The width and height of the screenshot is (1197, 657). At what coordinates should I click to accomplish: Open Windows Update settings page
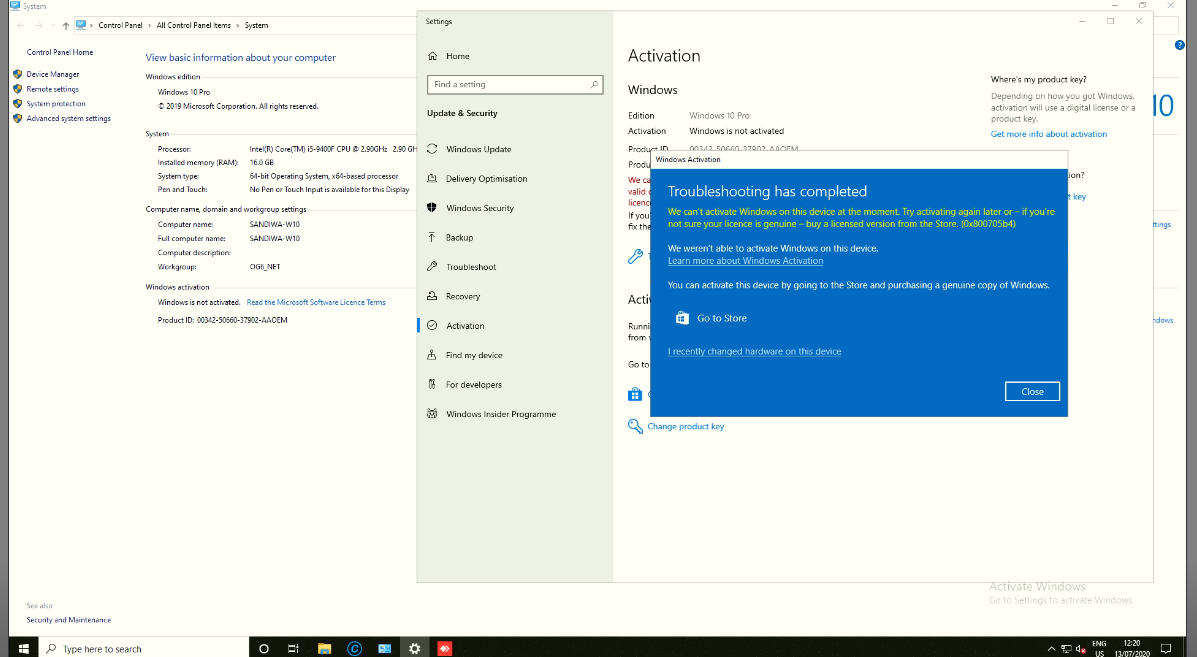coord(479,149)
